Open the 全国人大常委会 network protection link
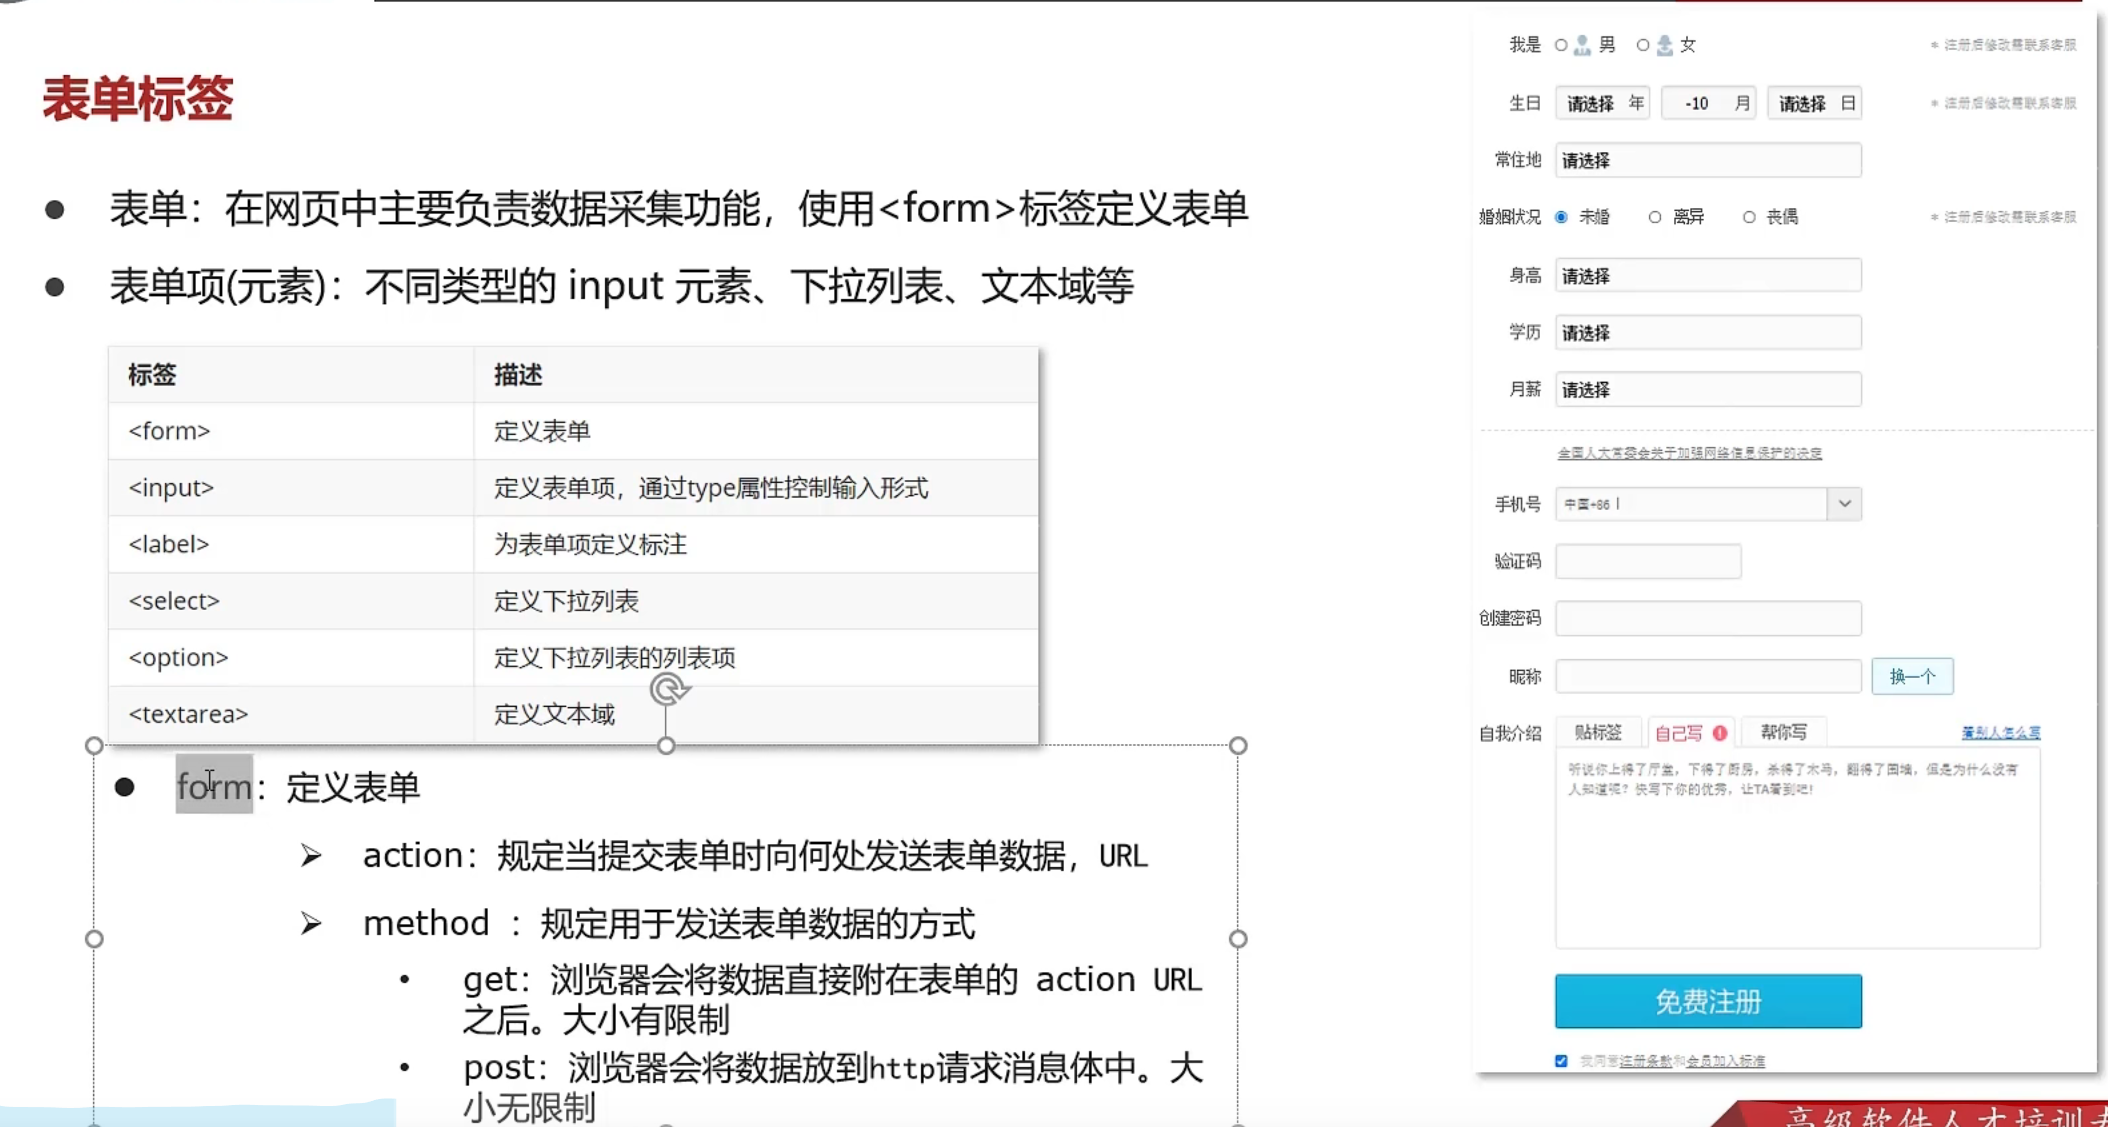Screen dimensions: 2108x1127 pyautogui.click(x=1689, y=453)
